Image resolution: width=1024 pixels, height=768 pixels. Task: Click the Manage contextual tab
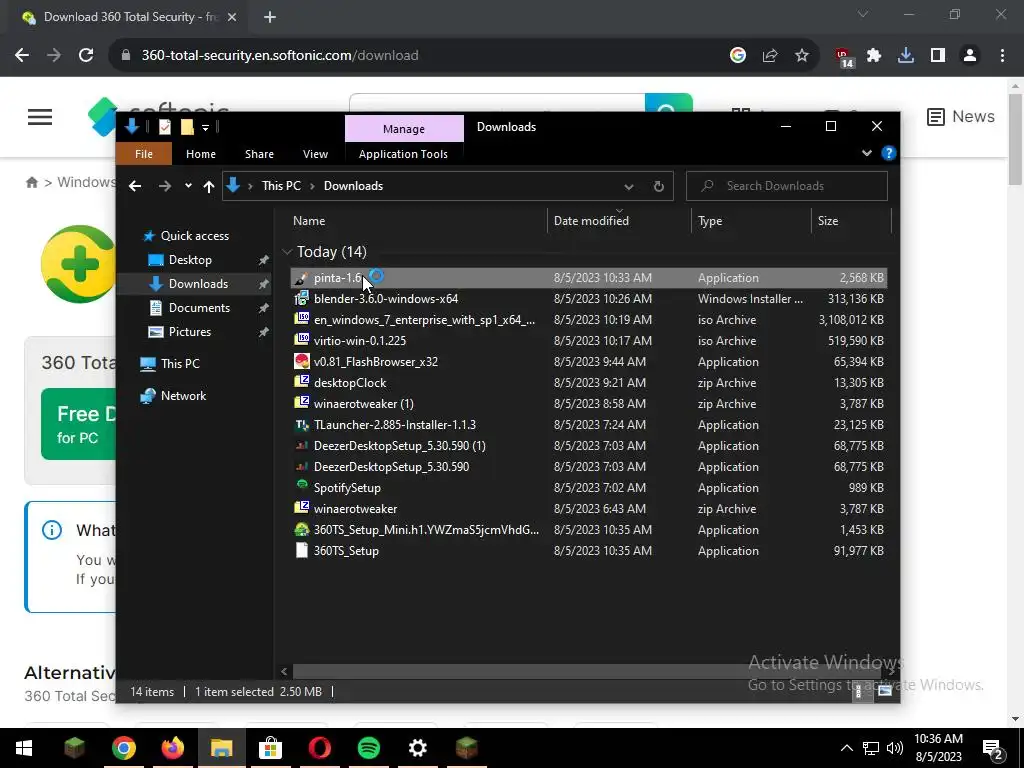404,129
